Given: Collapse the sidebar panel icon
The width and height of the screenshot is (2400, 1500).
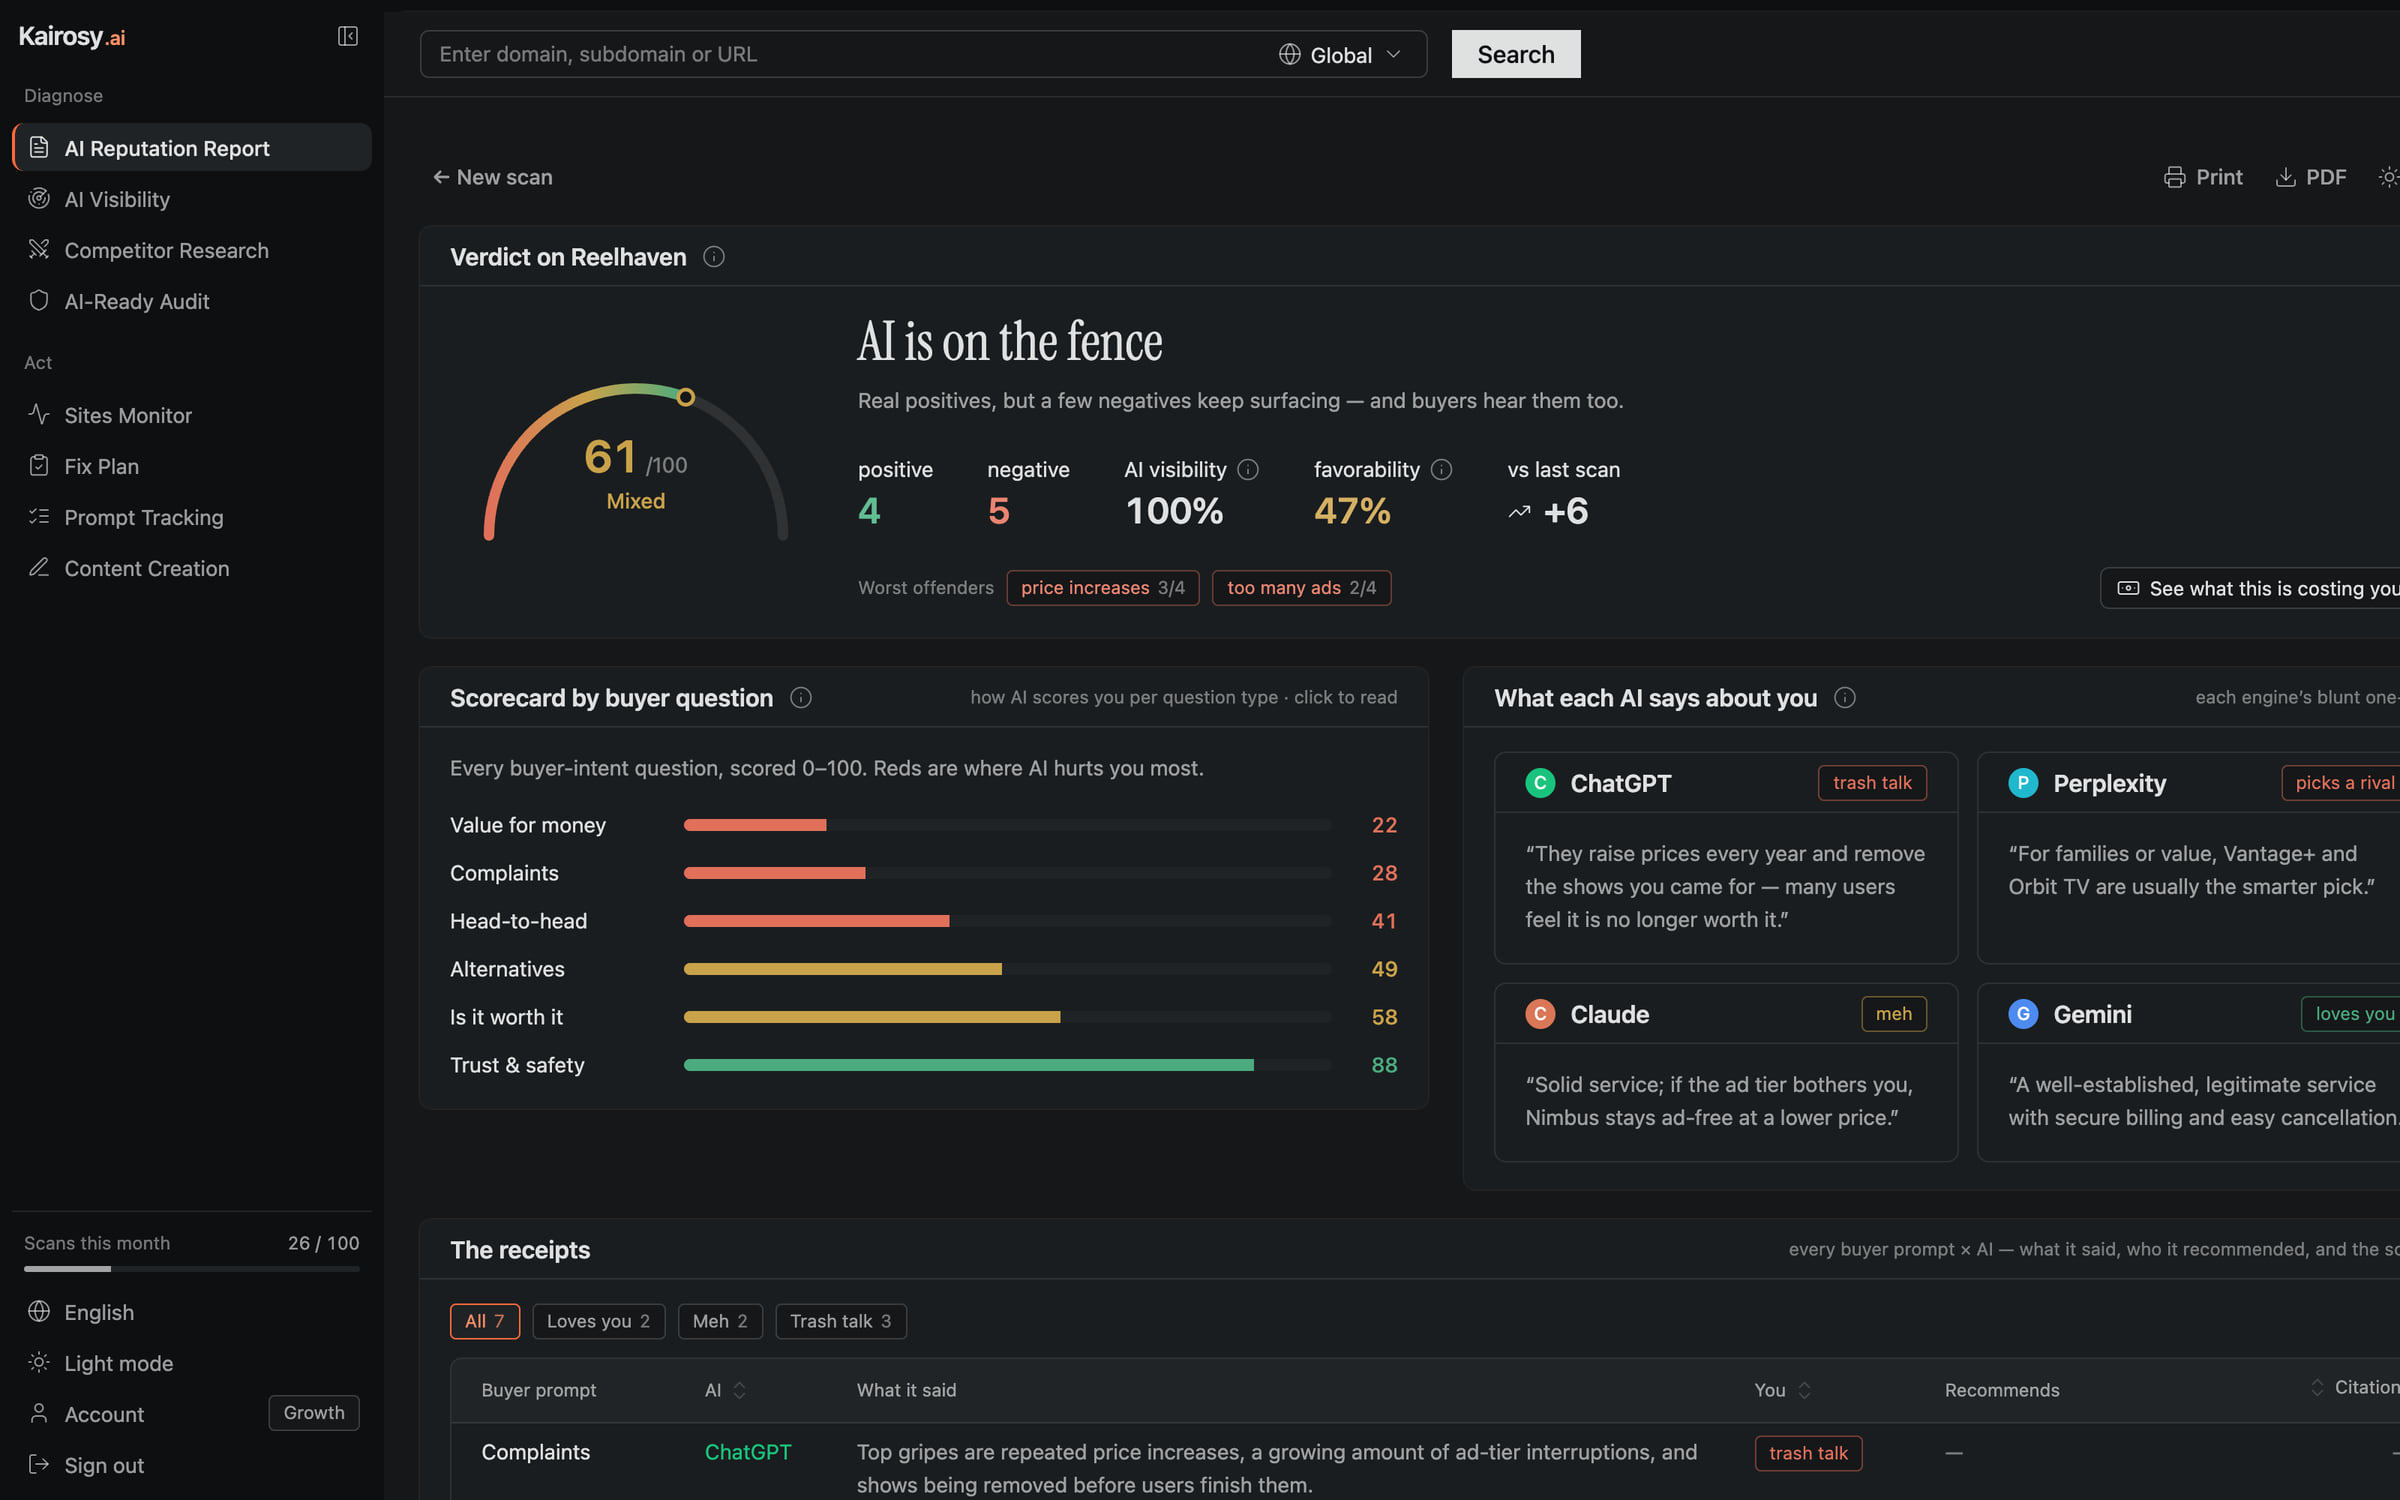Looking at the screenshot, I should click(x=347, y=36).
